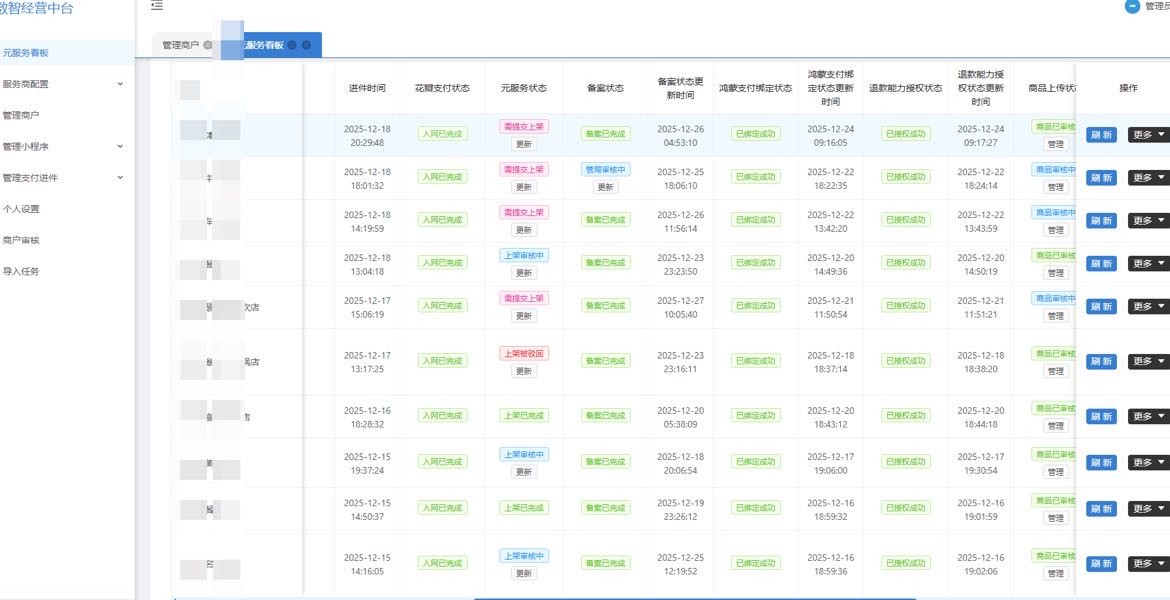Switch to the 管理商户 tab
Screen dimensions: 1170x600
[x=181, y=45]
